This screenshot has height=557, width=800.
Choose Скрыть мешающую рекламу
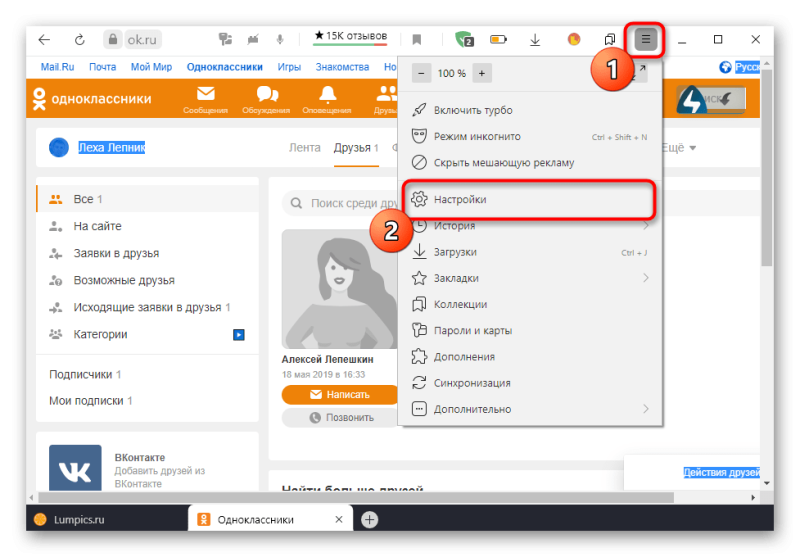(530, 163)
